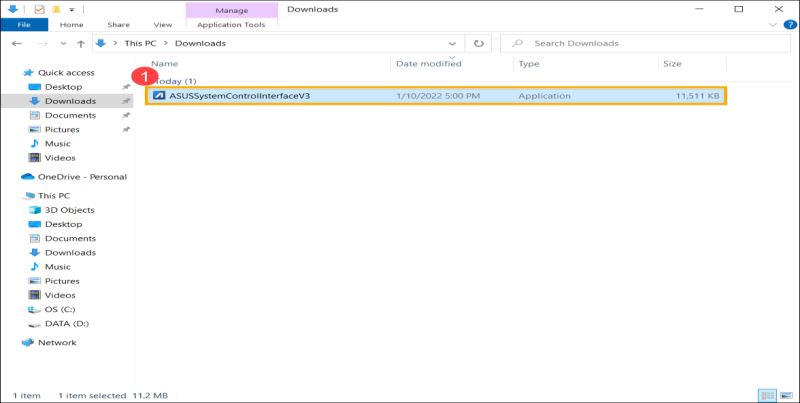Open the File menu
Image resolution: width=800 pixels, height=403 pixels.
[x=24, y=24]
